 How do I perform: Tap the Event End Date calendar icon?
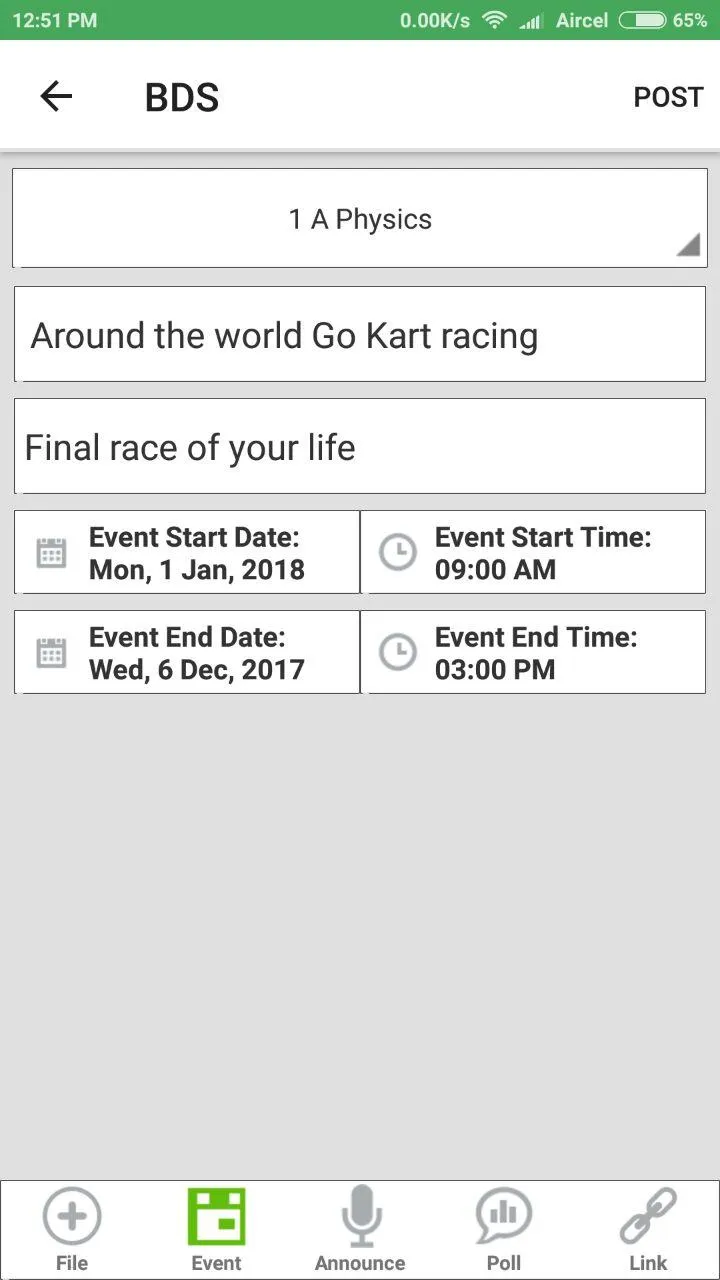tap(51, 653)
